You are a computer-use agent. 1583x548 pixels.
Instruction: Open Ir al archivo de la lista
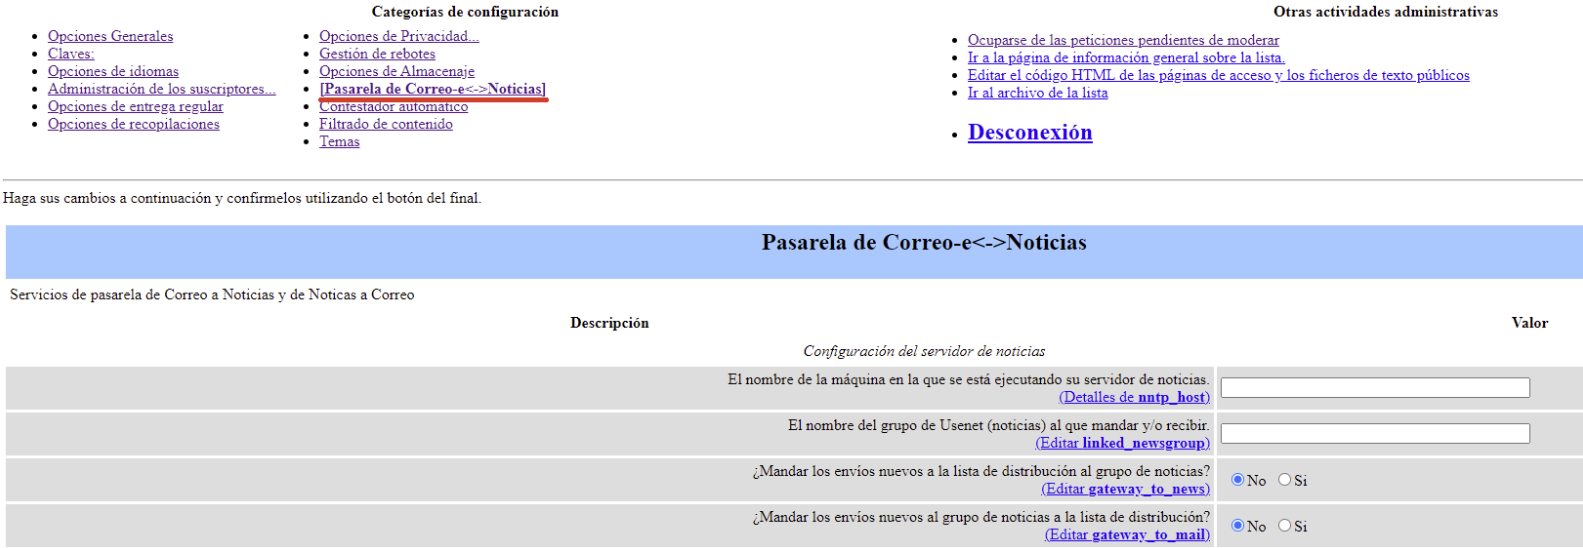coord(1037,92)
